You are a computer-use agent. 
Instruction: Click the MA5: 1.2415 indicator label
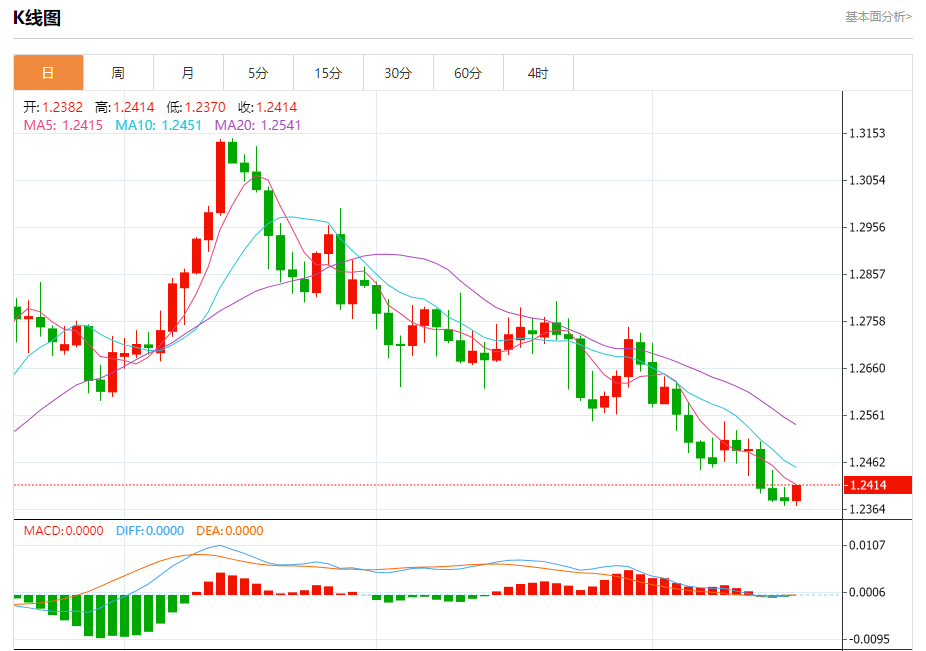(63, 125)
